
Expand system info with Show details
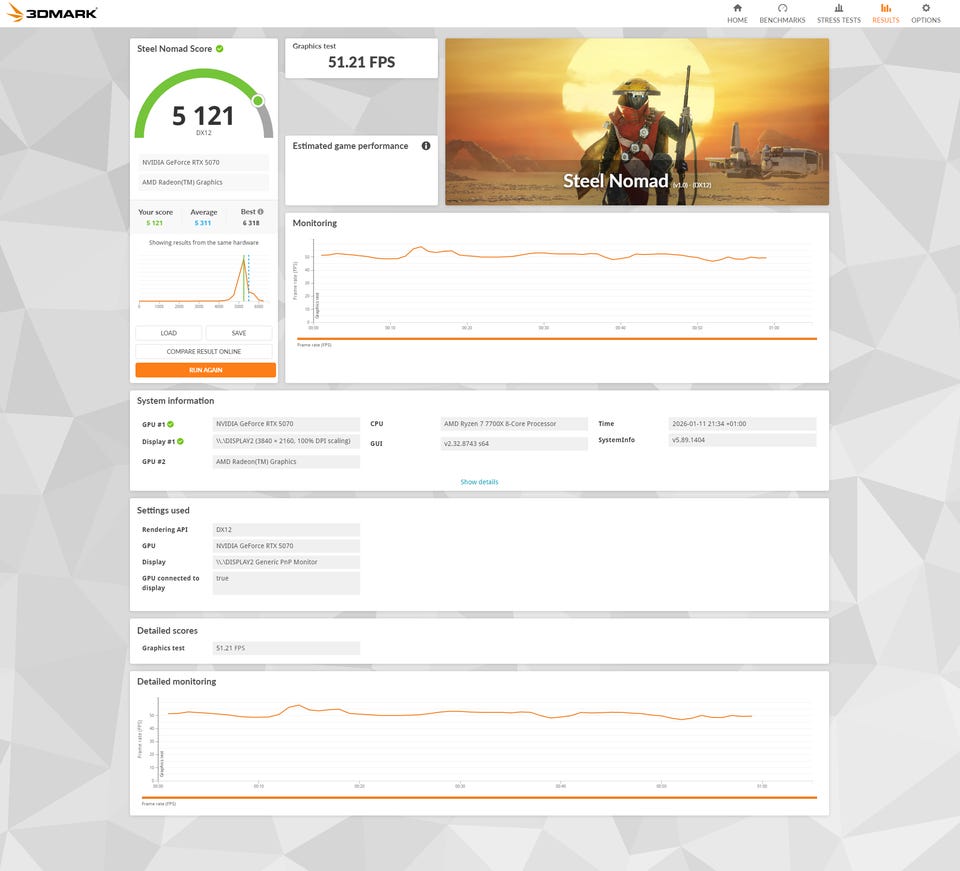click(479, 482)
